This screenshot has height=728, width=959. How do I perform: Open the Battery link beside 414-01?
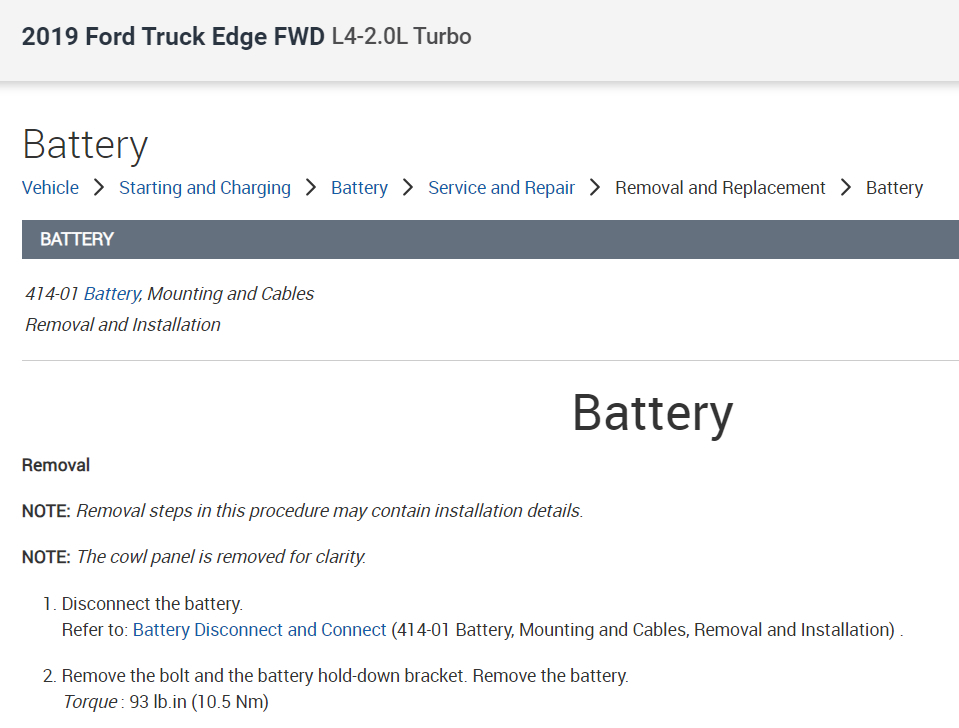[x=111, y=294]
